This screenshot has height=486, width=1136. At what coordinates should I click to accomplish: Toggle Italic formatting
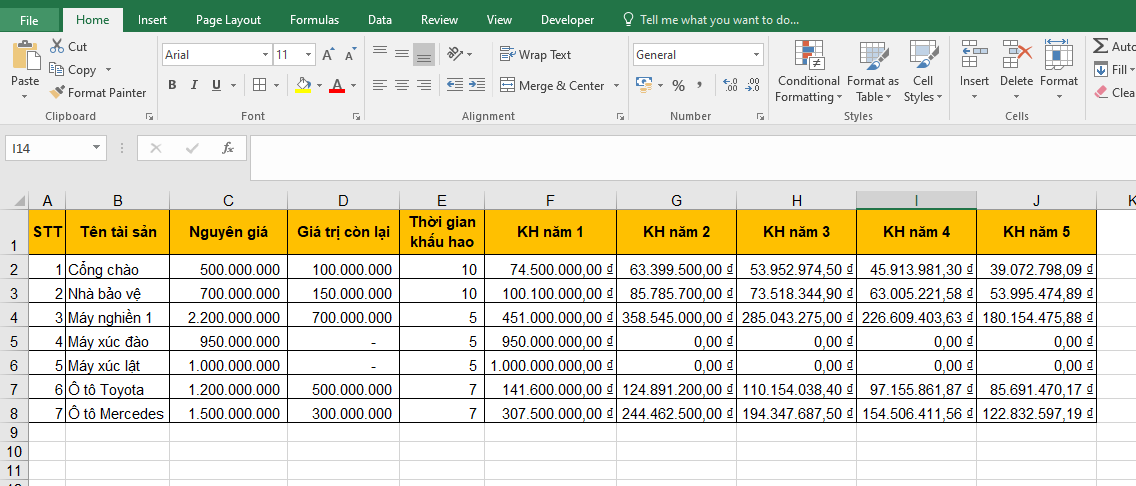point(193,86)
